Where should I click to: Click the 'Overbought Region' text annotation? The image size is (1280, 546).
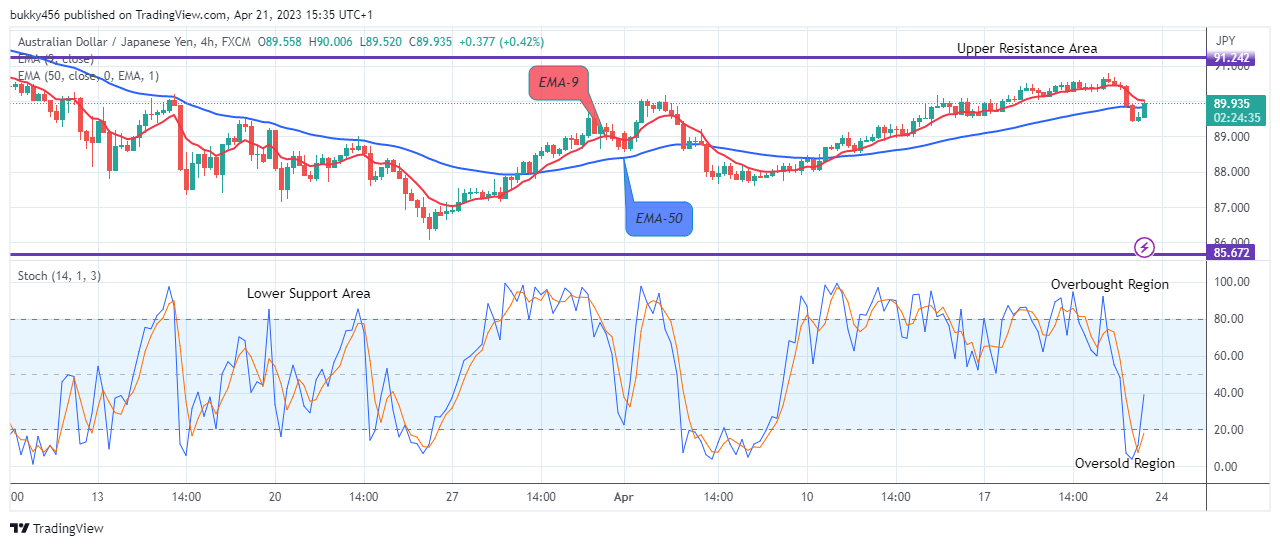click(1109, 284)
